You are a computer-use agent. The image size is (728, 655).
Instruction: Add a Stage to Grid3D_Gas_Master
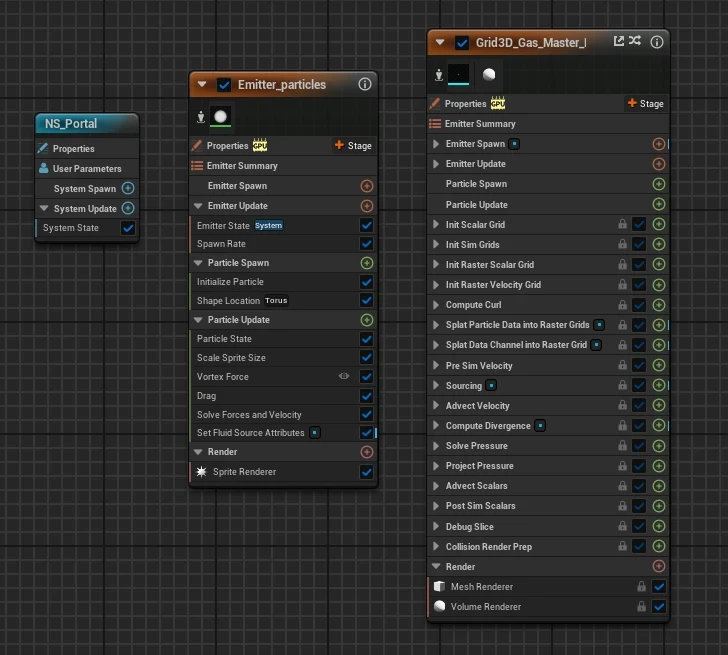[x=645, y=104]
